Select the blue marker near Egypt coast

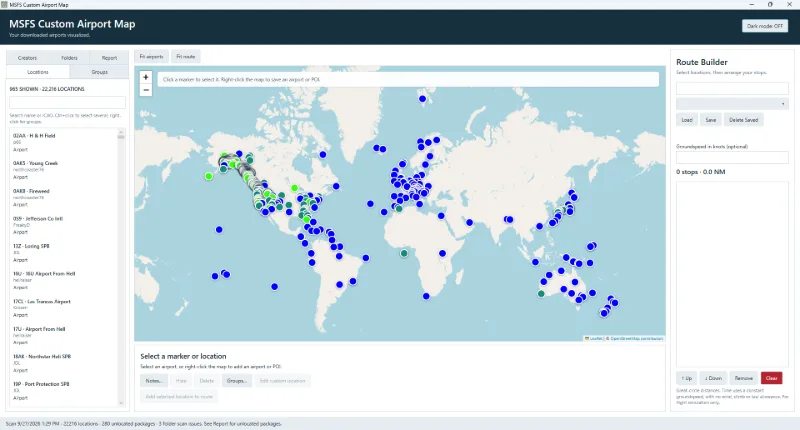point(441,216)
